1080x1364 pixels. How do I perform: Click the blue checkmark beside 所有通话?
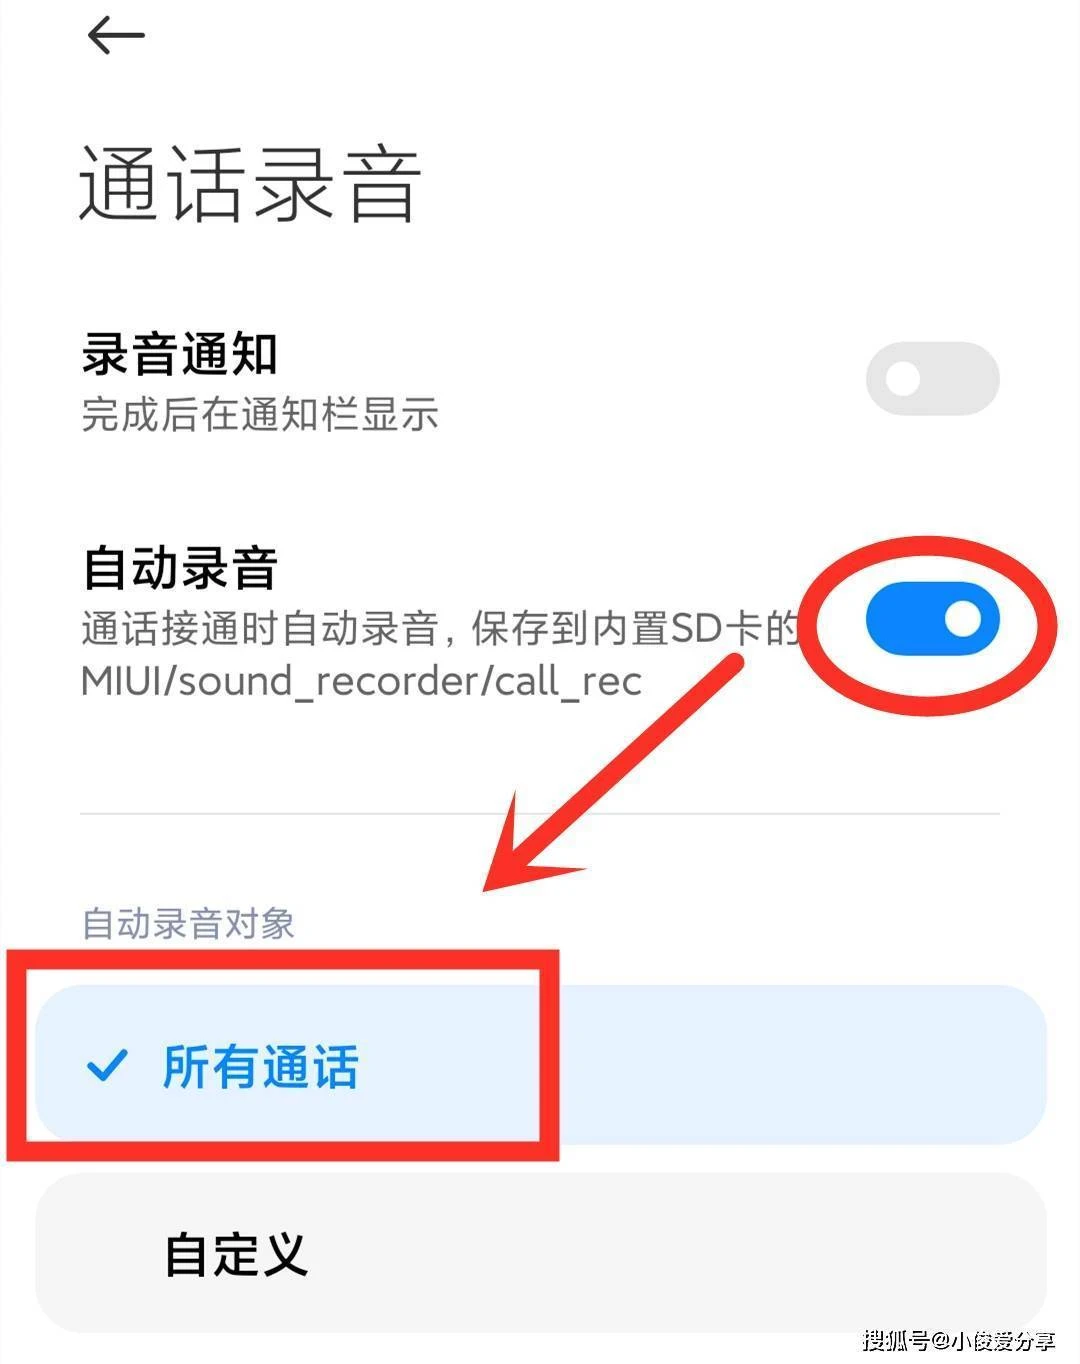(107, 1066)
